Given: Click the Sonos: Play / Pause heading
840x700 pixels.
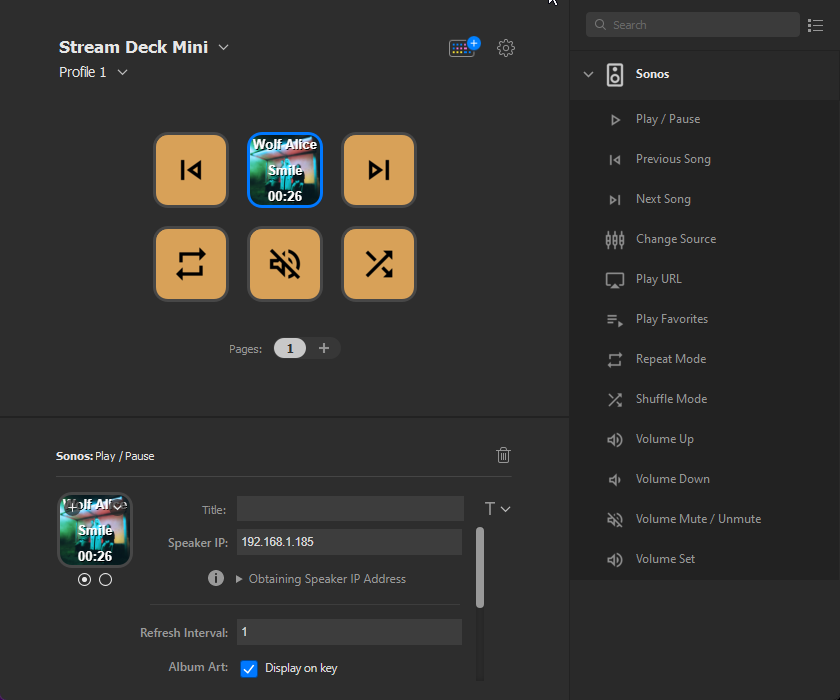Looking at the screenshot, I should (105, 456).
